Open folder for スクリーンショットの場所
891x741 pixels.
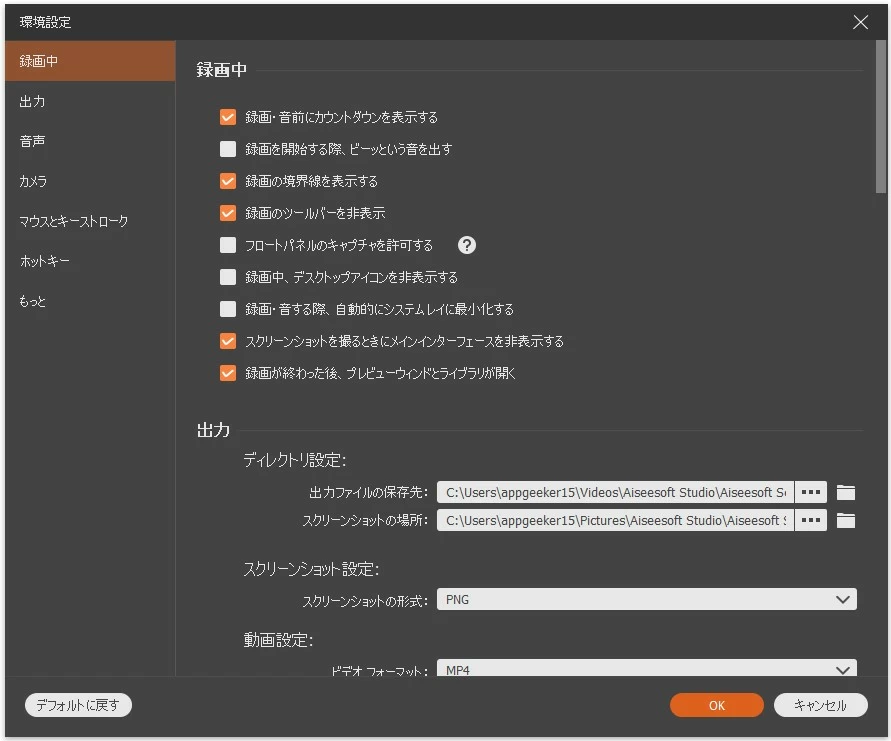(846, 520)
